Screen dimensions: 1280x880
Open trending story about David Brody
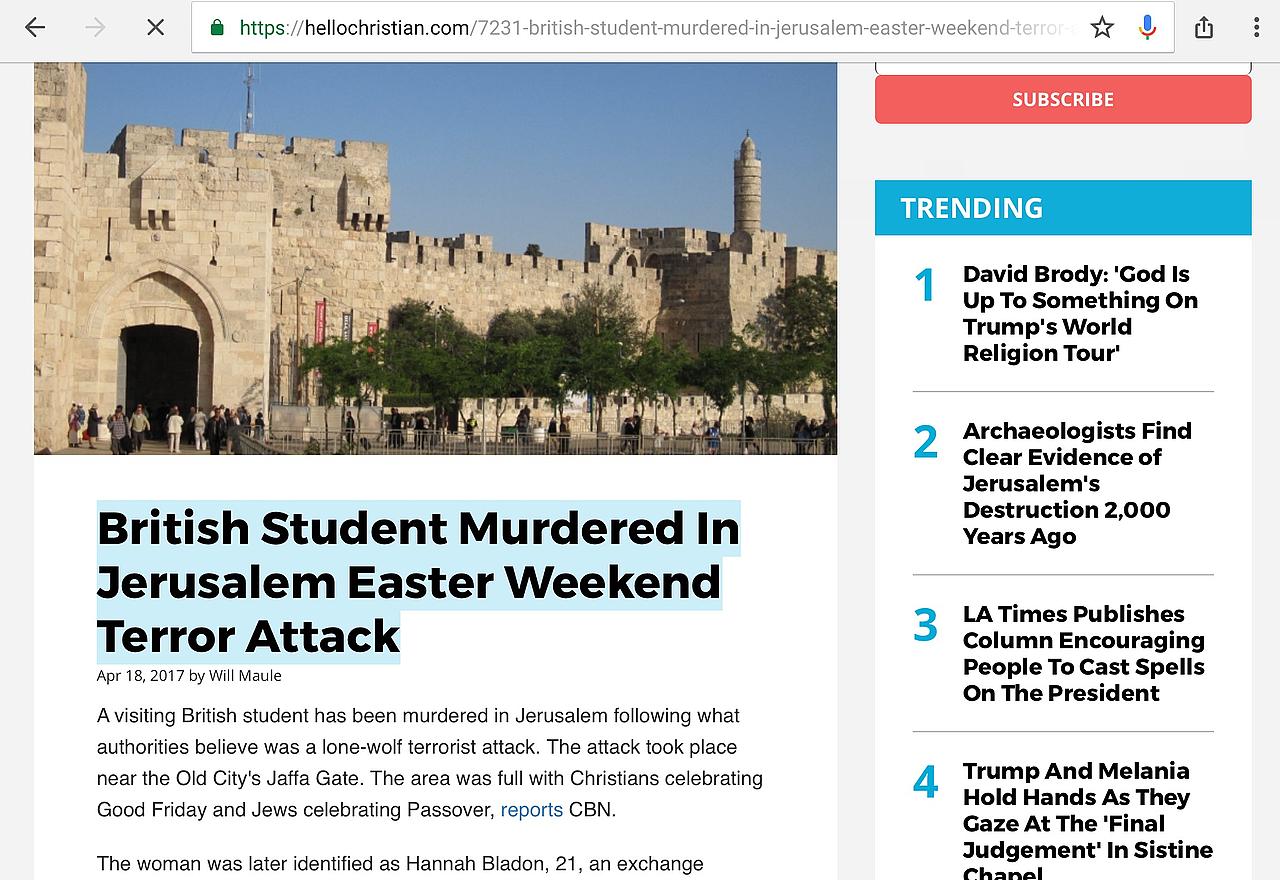tap(1080, 313)
